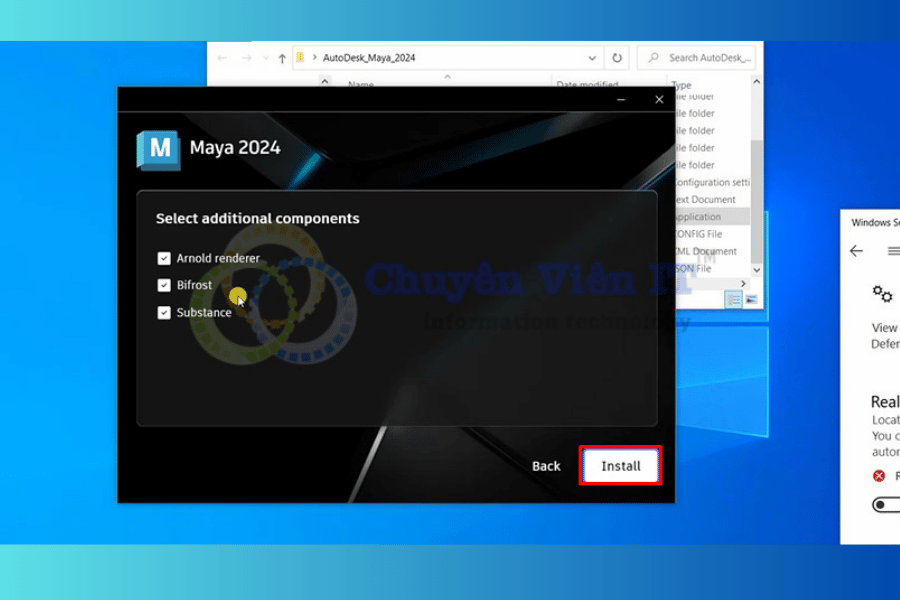The image size is (900, 600).
Task: Switch Explorer to large icons view
Action: click(751, 299)
